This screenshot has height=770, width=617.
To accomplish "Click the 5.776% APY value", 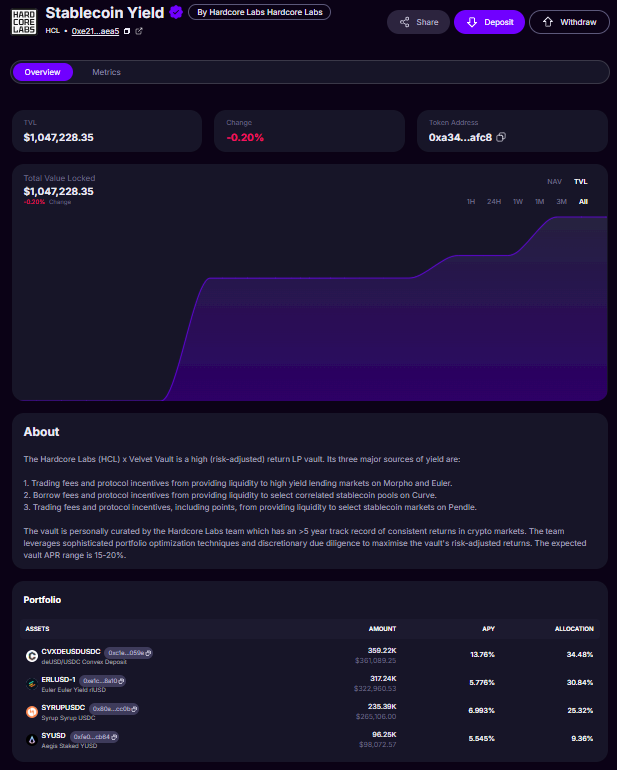I will [482, 683].
